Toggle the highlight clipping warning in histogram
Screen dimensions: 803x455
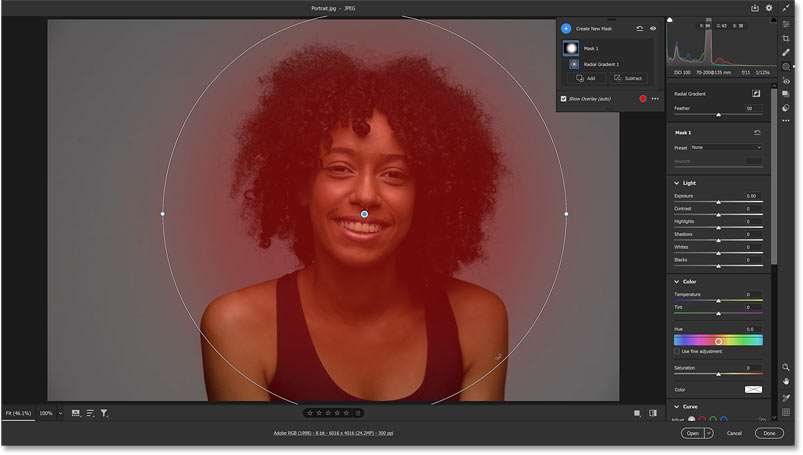[773, 20]
